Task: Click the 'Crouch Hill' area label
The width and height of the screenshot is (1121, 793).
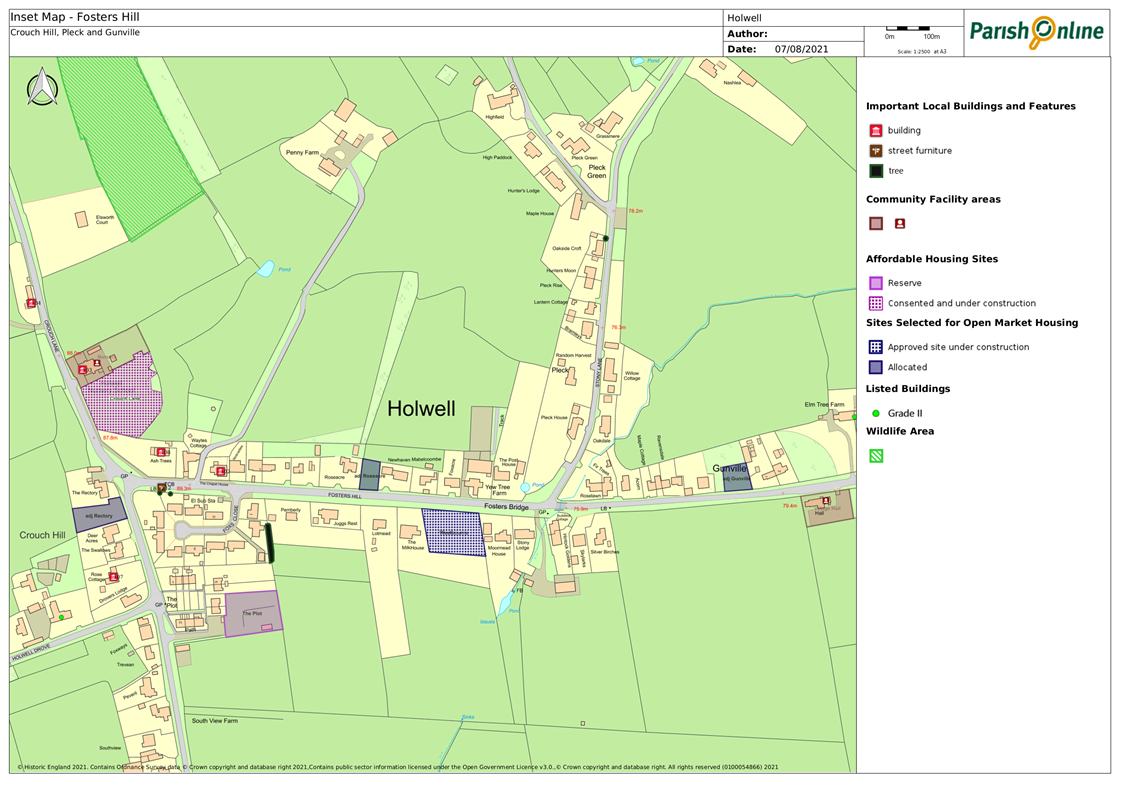Action: (42, 535)
